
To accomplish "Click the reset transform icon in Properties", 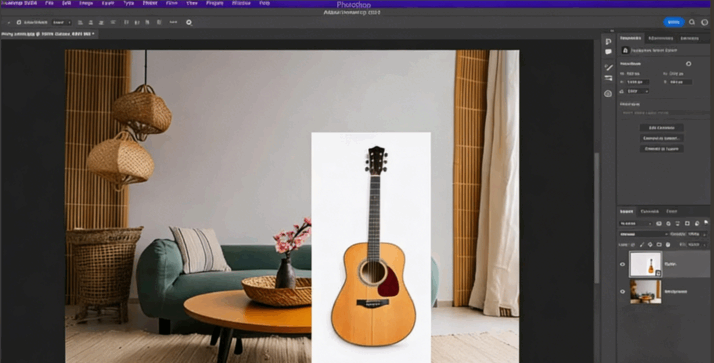I will pyautogui.click(x=688, y=64).
